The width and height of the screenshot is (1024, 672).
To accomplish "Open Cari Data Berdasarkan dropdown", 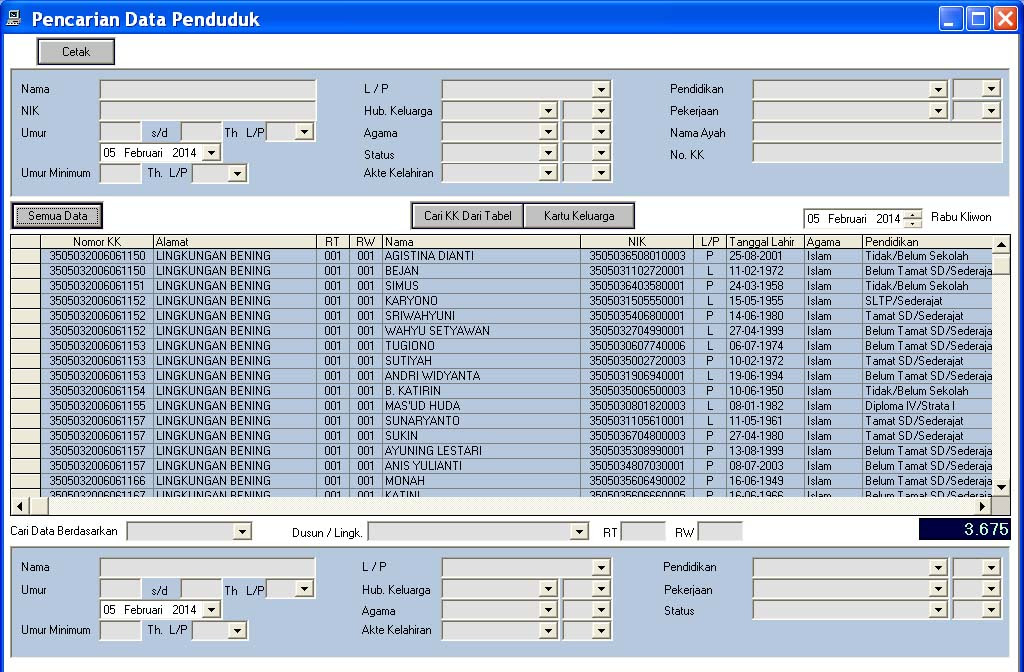I will 242,532.
